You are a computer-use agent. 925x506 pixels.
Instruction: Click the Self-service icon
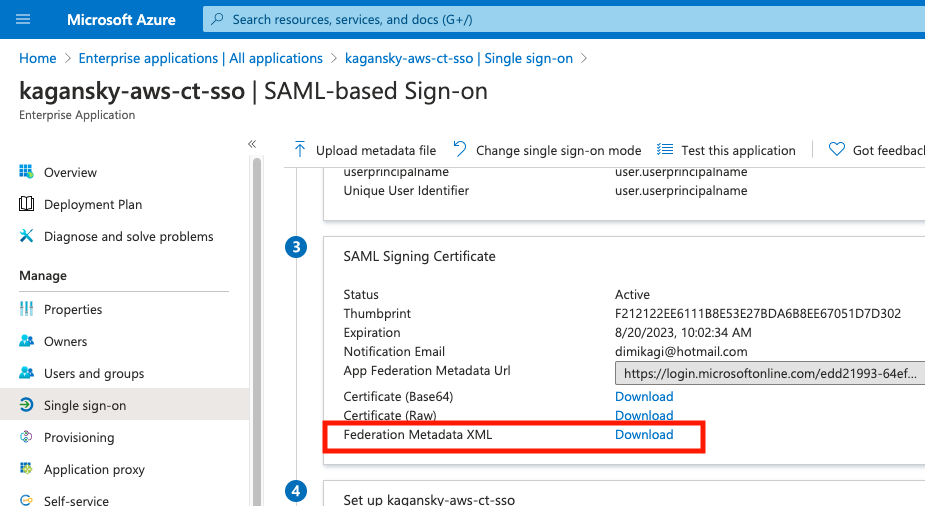pyautogui.click(x=26, y=500)
